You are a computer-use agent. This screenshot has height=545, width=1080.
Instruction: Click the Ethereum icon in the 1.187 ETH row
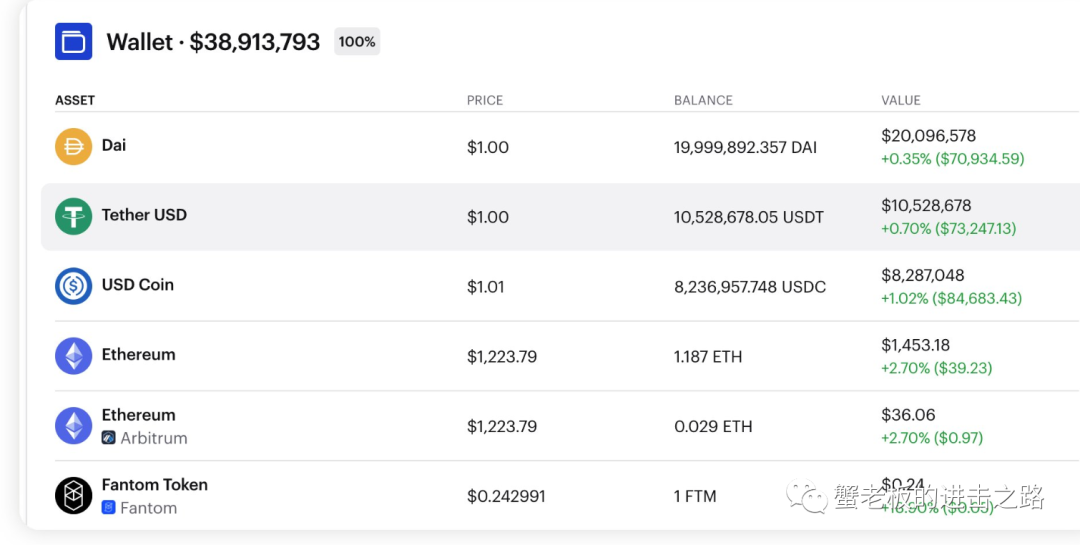point(74,356)
